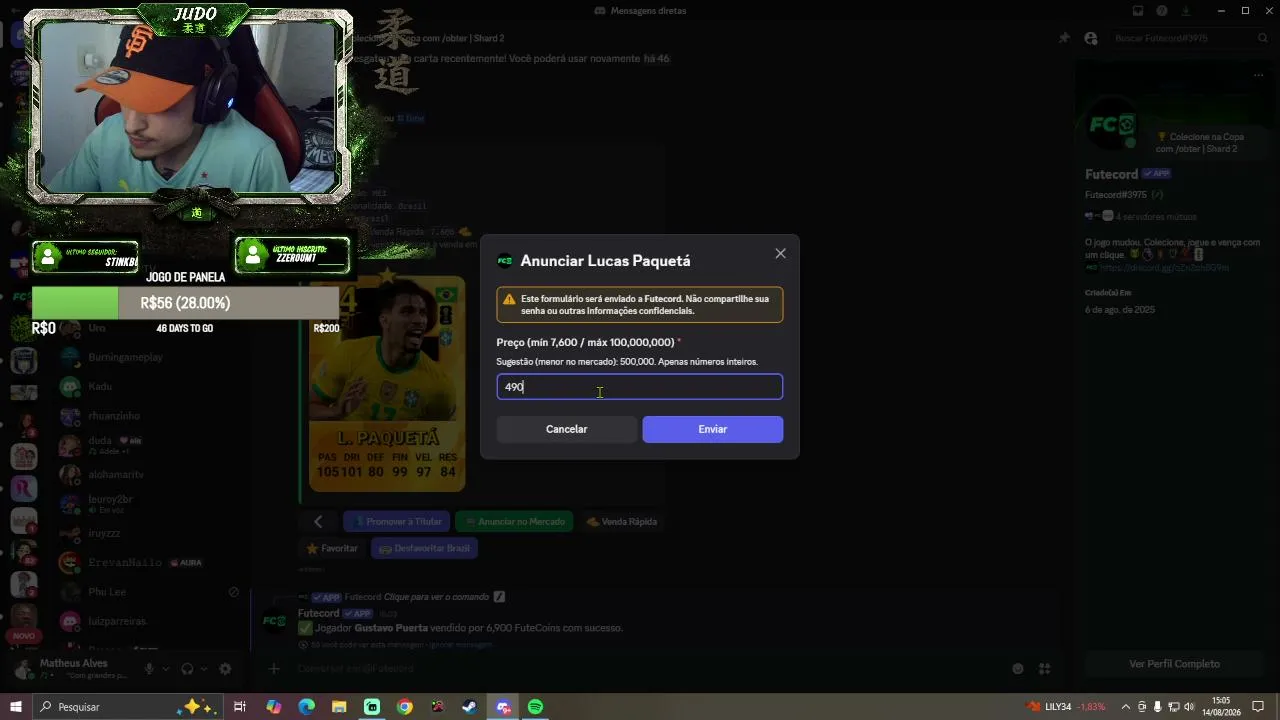Click the Pesquisar taskbar search box
This screenshot has width=1280, height=720.
click(x=127, y=707)
